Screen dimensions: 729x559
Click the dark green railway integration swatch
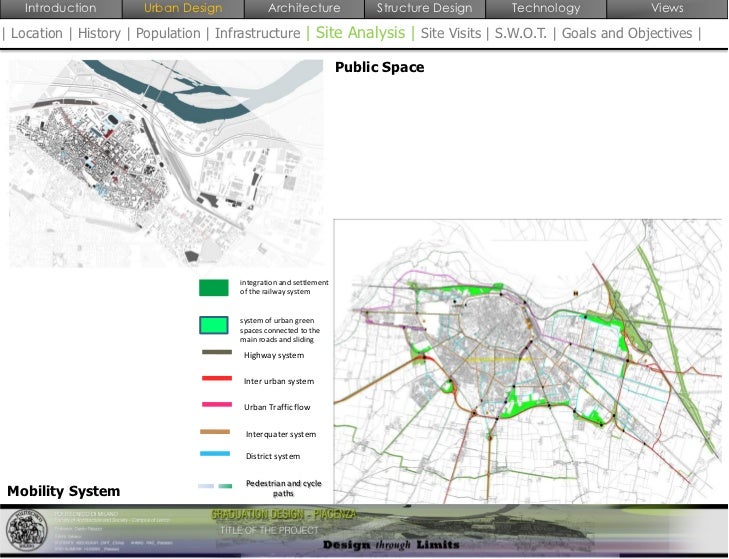click(x=214, y=288)
